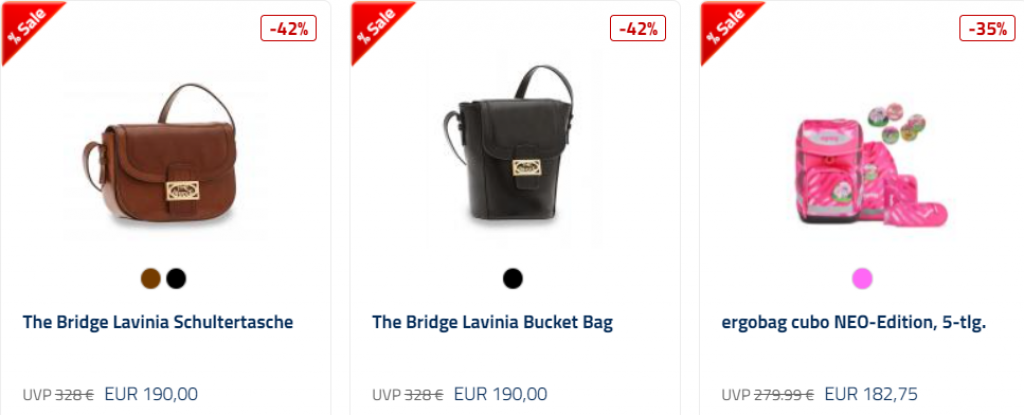Open the pink ergobag school set image

tap(871, 163)
